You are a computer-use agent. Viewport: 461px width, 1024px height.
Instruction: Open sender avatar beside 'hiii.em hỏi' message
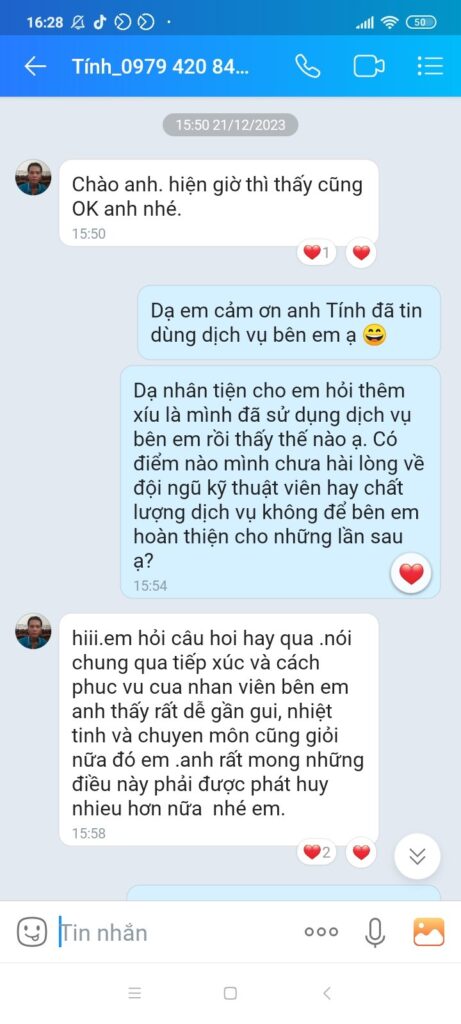coord(33,631)
